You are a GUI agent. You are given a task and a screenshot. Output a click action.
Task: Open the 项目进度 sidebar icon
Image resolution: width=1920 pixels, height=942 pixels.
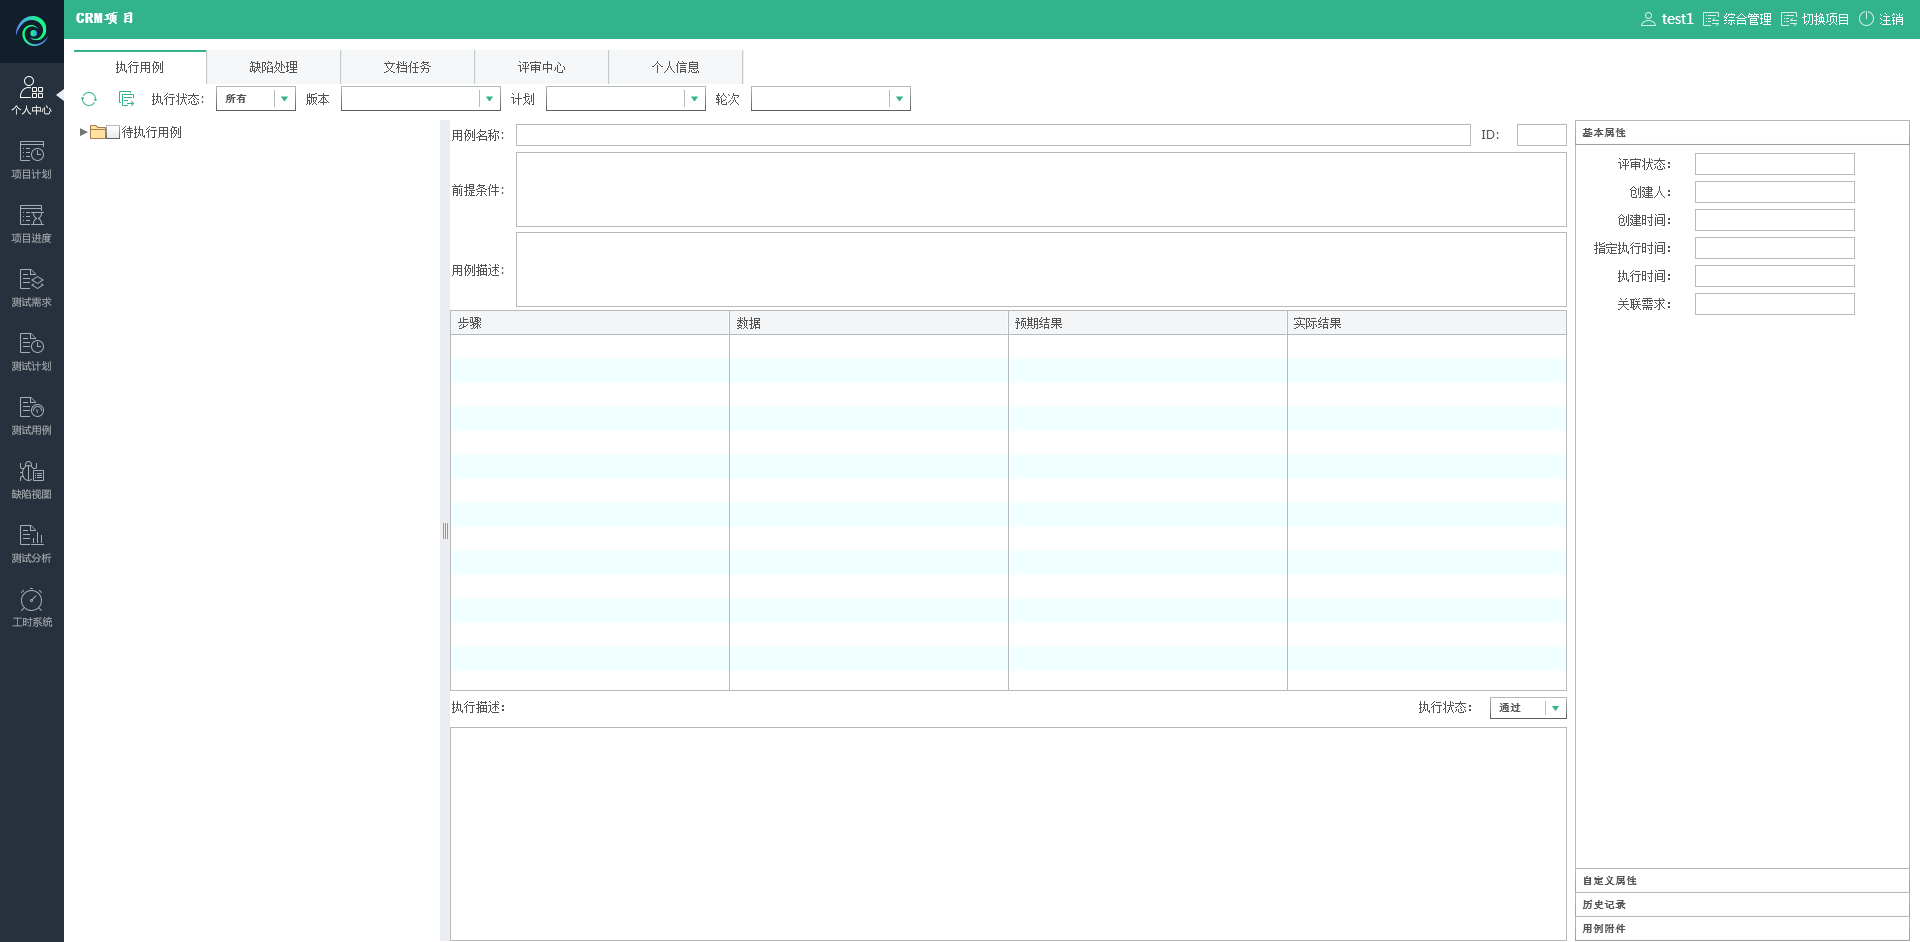pos(31,224)
